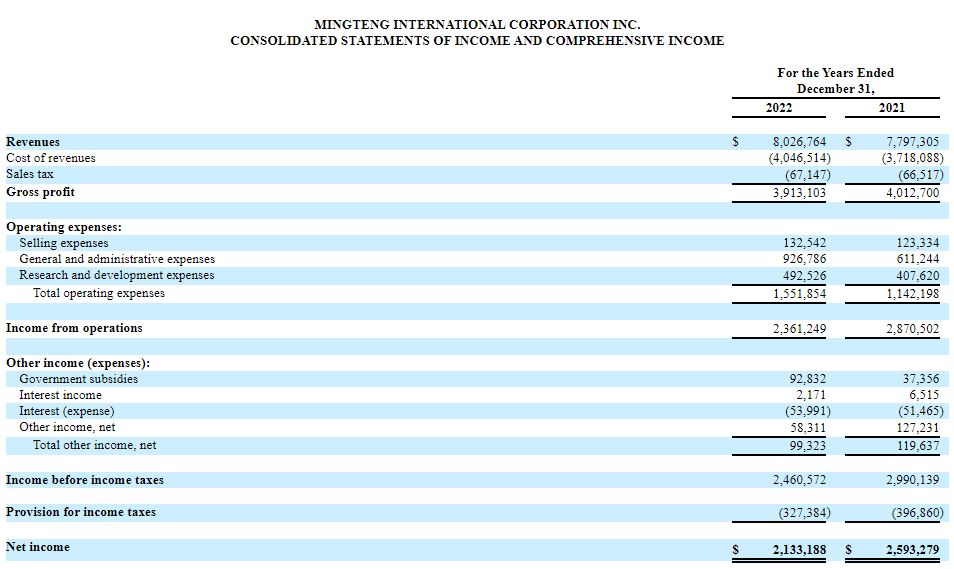Click G&A expenses value 611,244
Image resolution: width=954 pixels, height=569 pixels.
click(x=917, y=259)
